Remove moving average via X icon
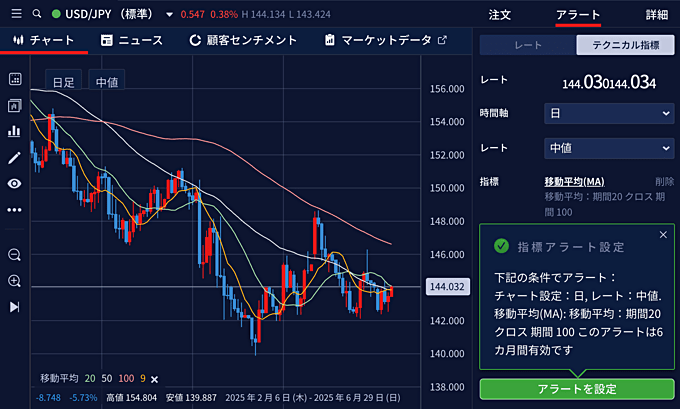 pyautogui.click(x=154, y=380)
